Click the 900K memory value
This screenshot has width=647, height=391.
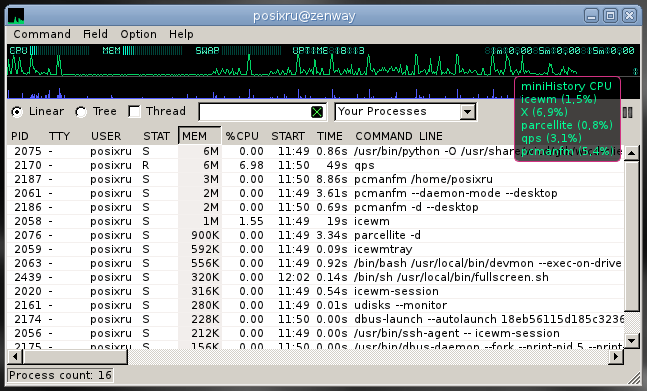tap(205, 236)
